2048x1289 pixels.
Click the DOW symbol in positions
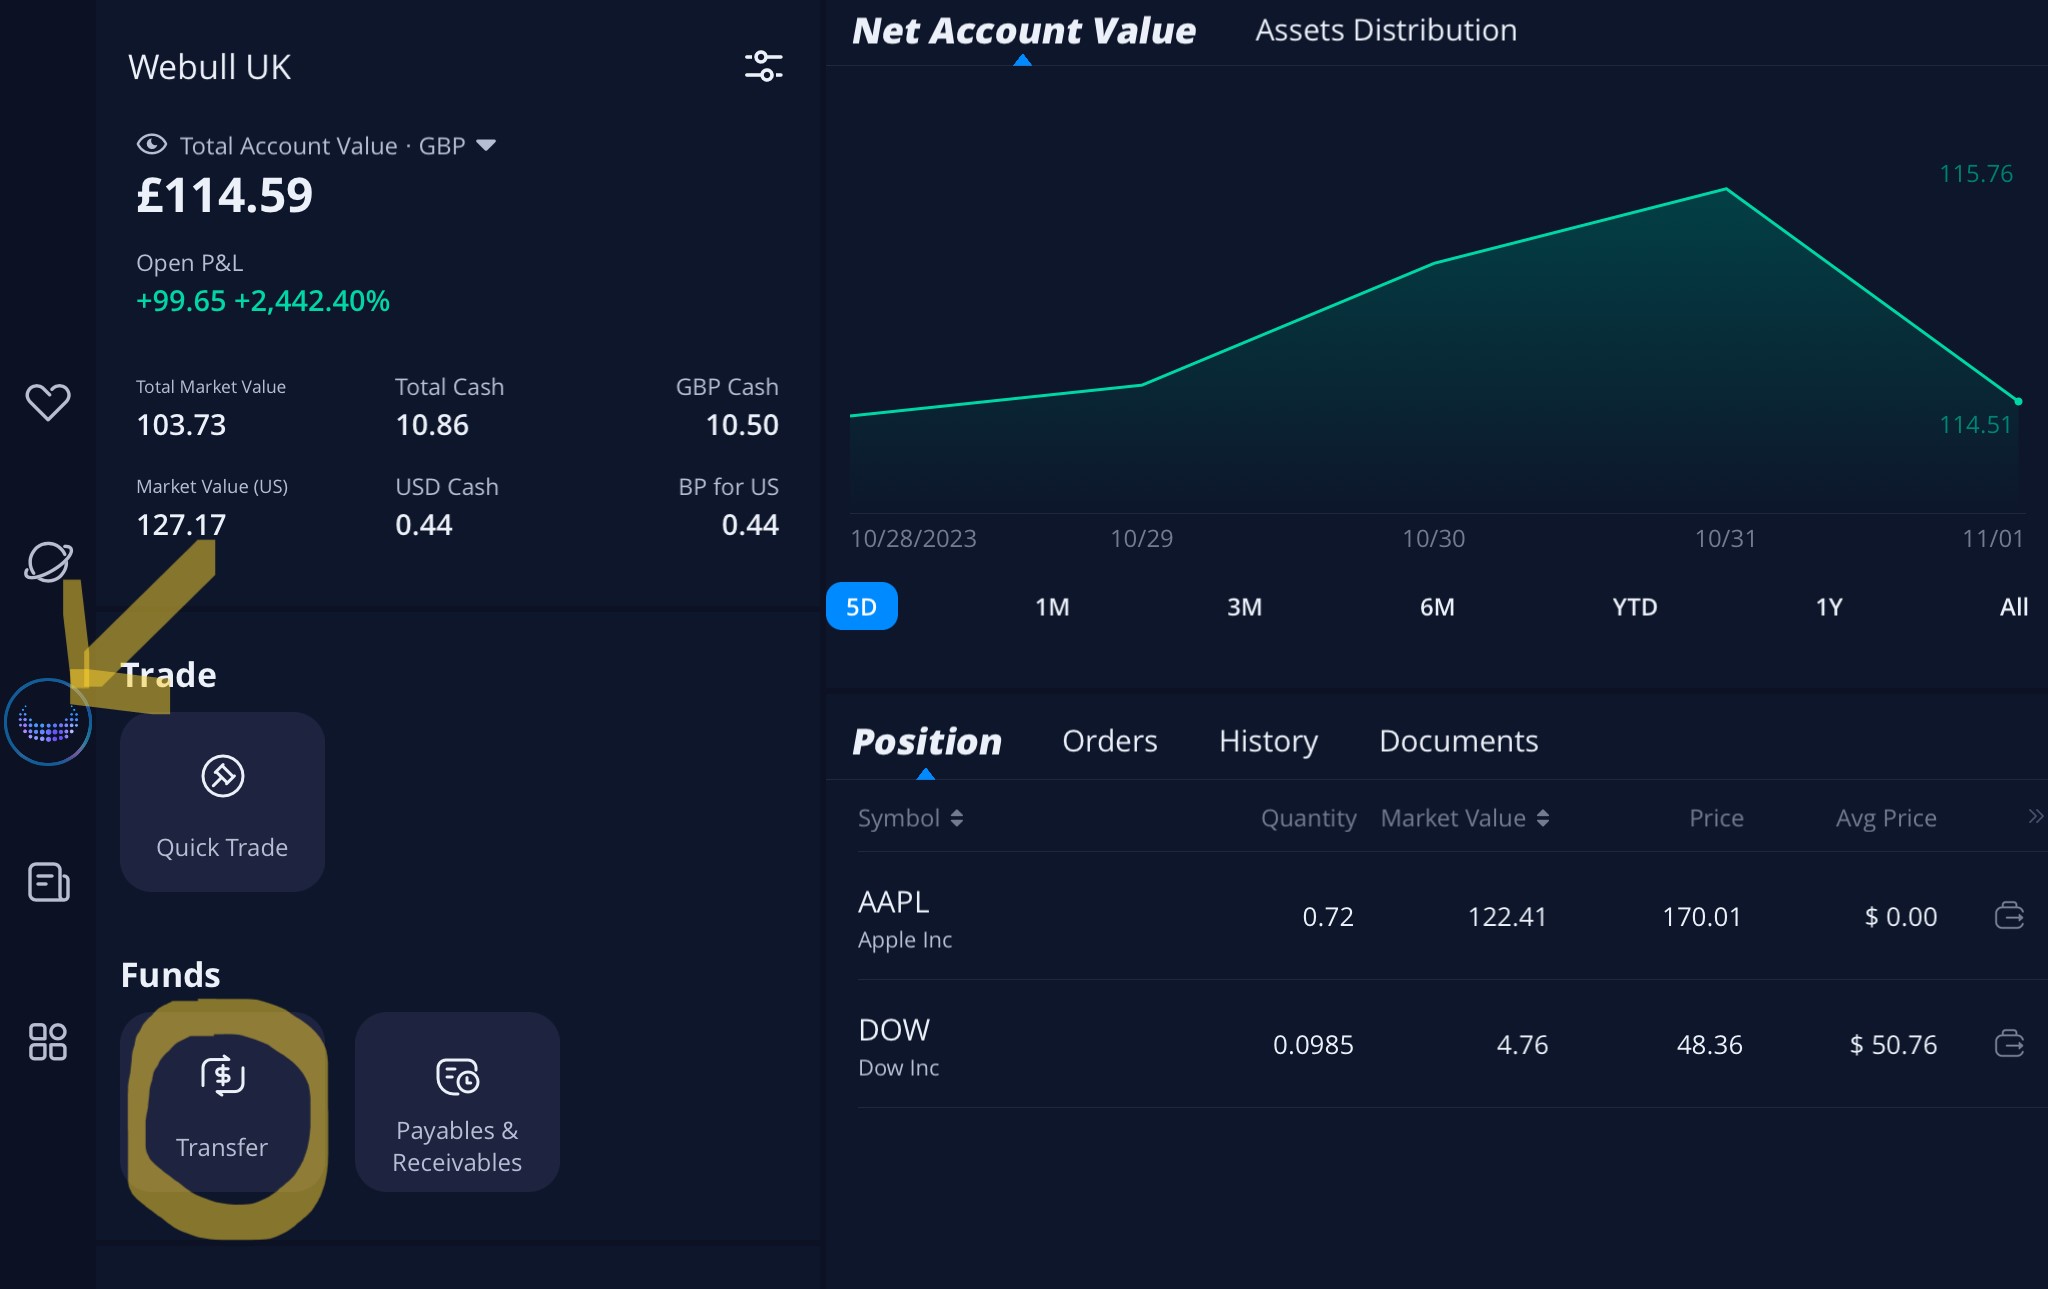click(x=894, y=1030)
